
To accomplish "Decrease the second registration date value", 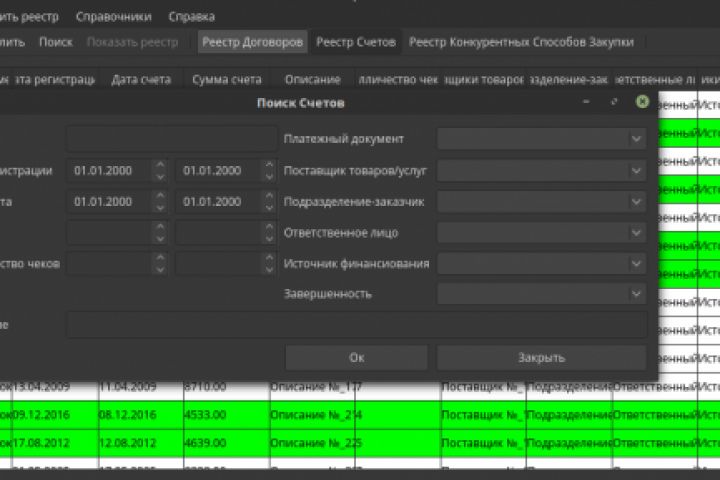I will pyautogui.click(x=269, y=177).
